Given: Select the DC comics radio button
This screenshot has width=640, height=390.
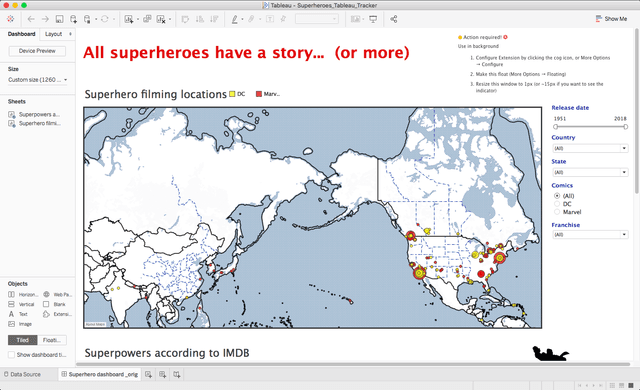Looking at the screenshot, I should click(x=557, y=204).
